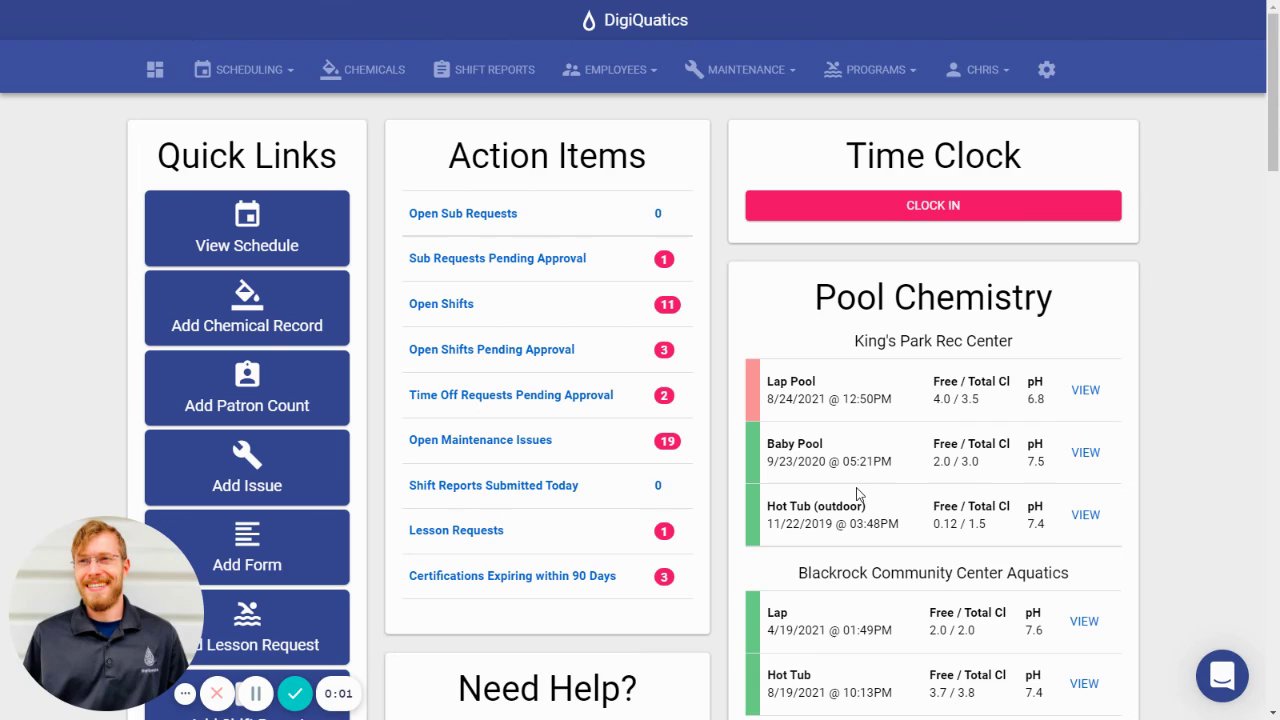Click the Add Form lines icon

[247, 534]
